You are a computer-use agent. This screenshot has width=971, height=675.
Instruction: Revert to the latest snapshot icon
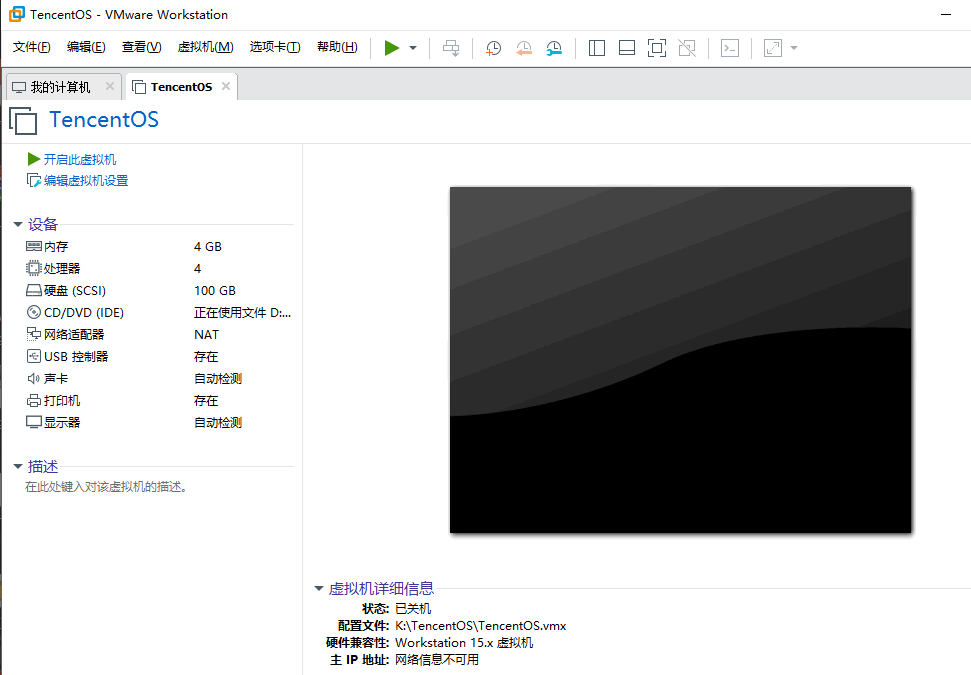click(x=523, y=47)
